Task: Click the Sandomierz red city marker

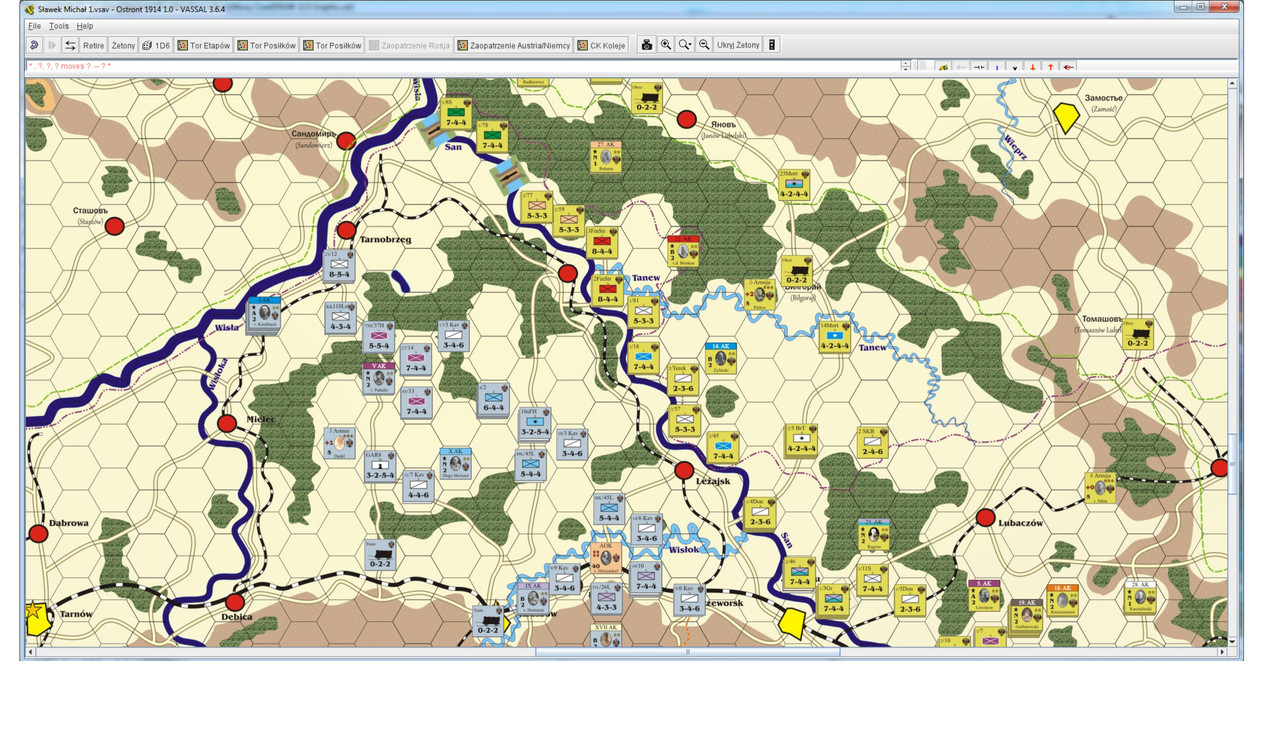Action: [x=346, y=141]
